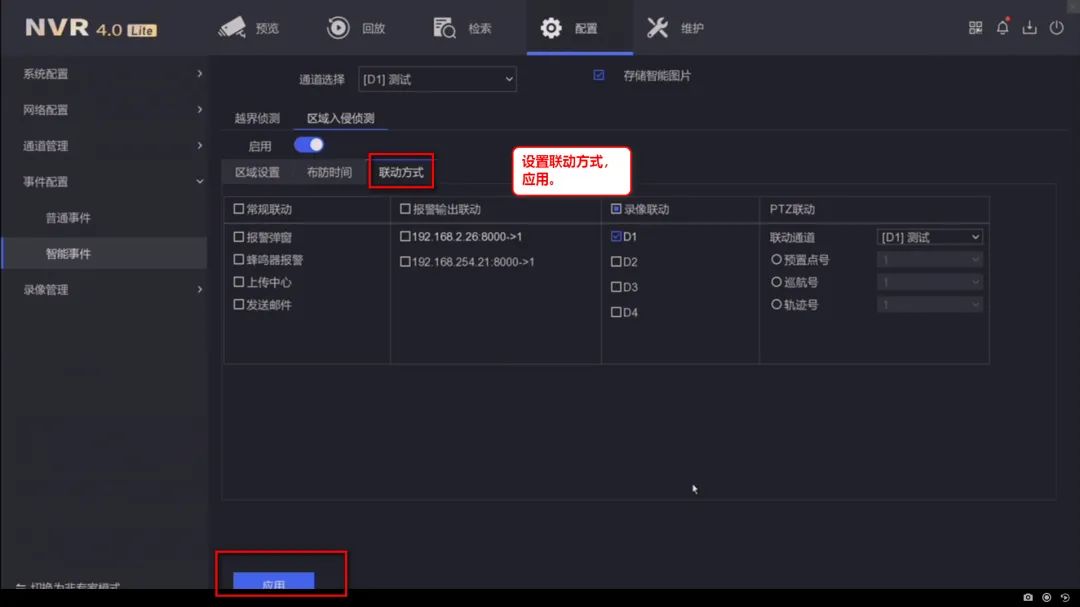The image size is (1080, 607).
Task: Select the 预置点号 radio button
Action: (776, 260)
